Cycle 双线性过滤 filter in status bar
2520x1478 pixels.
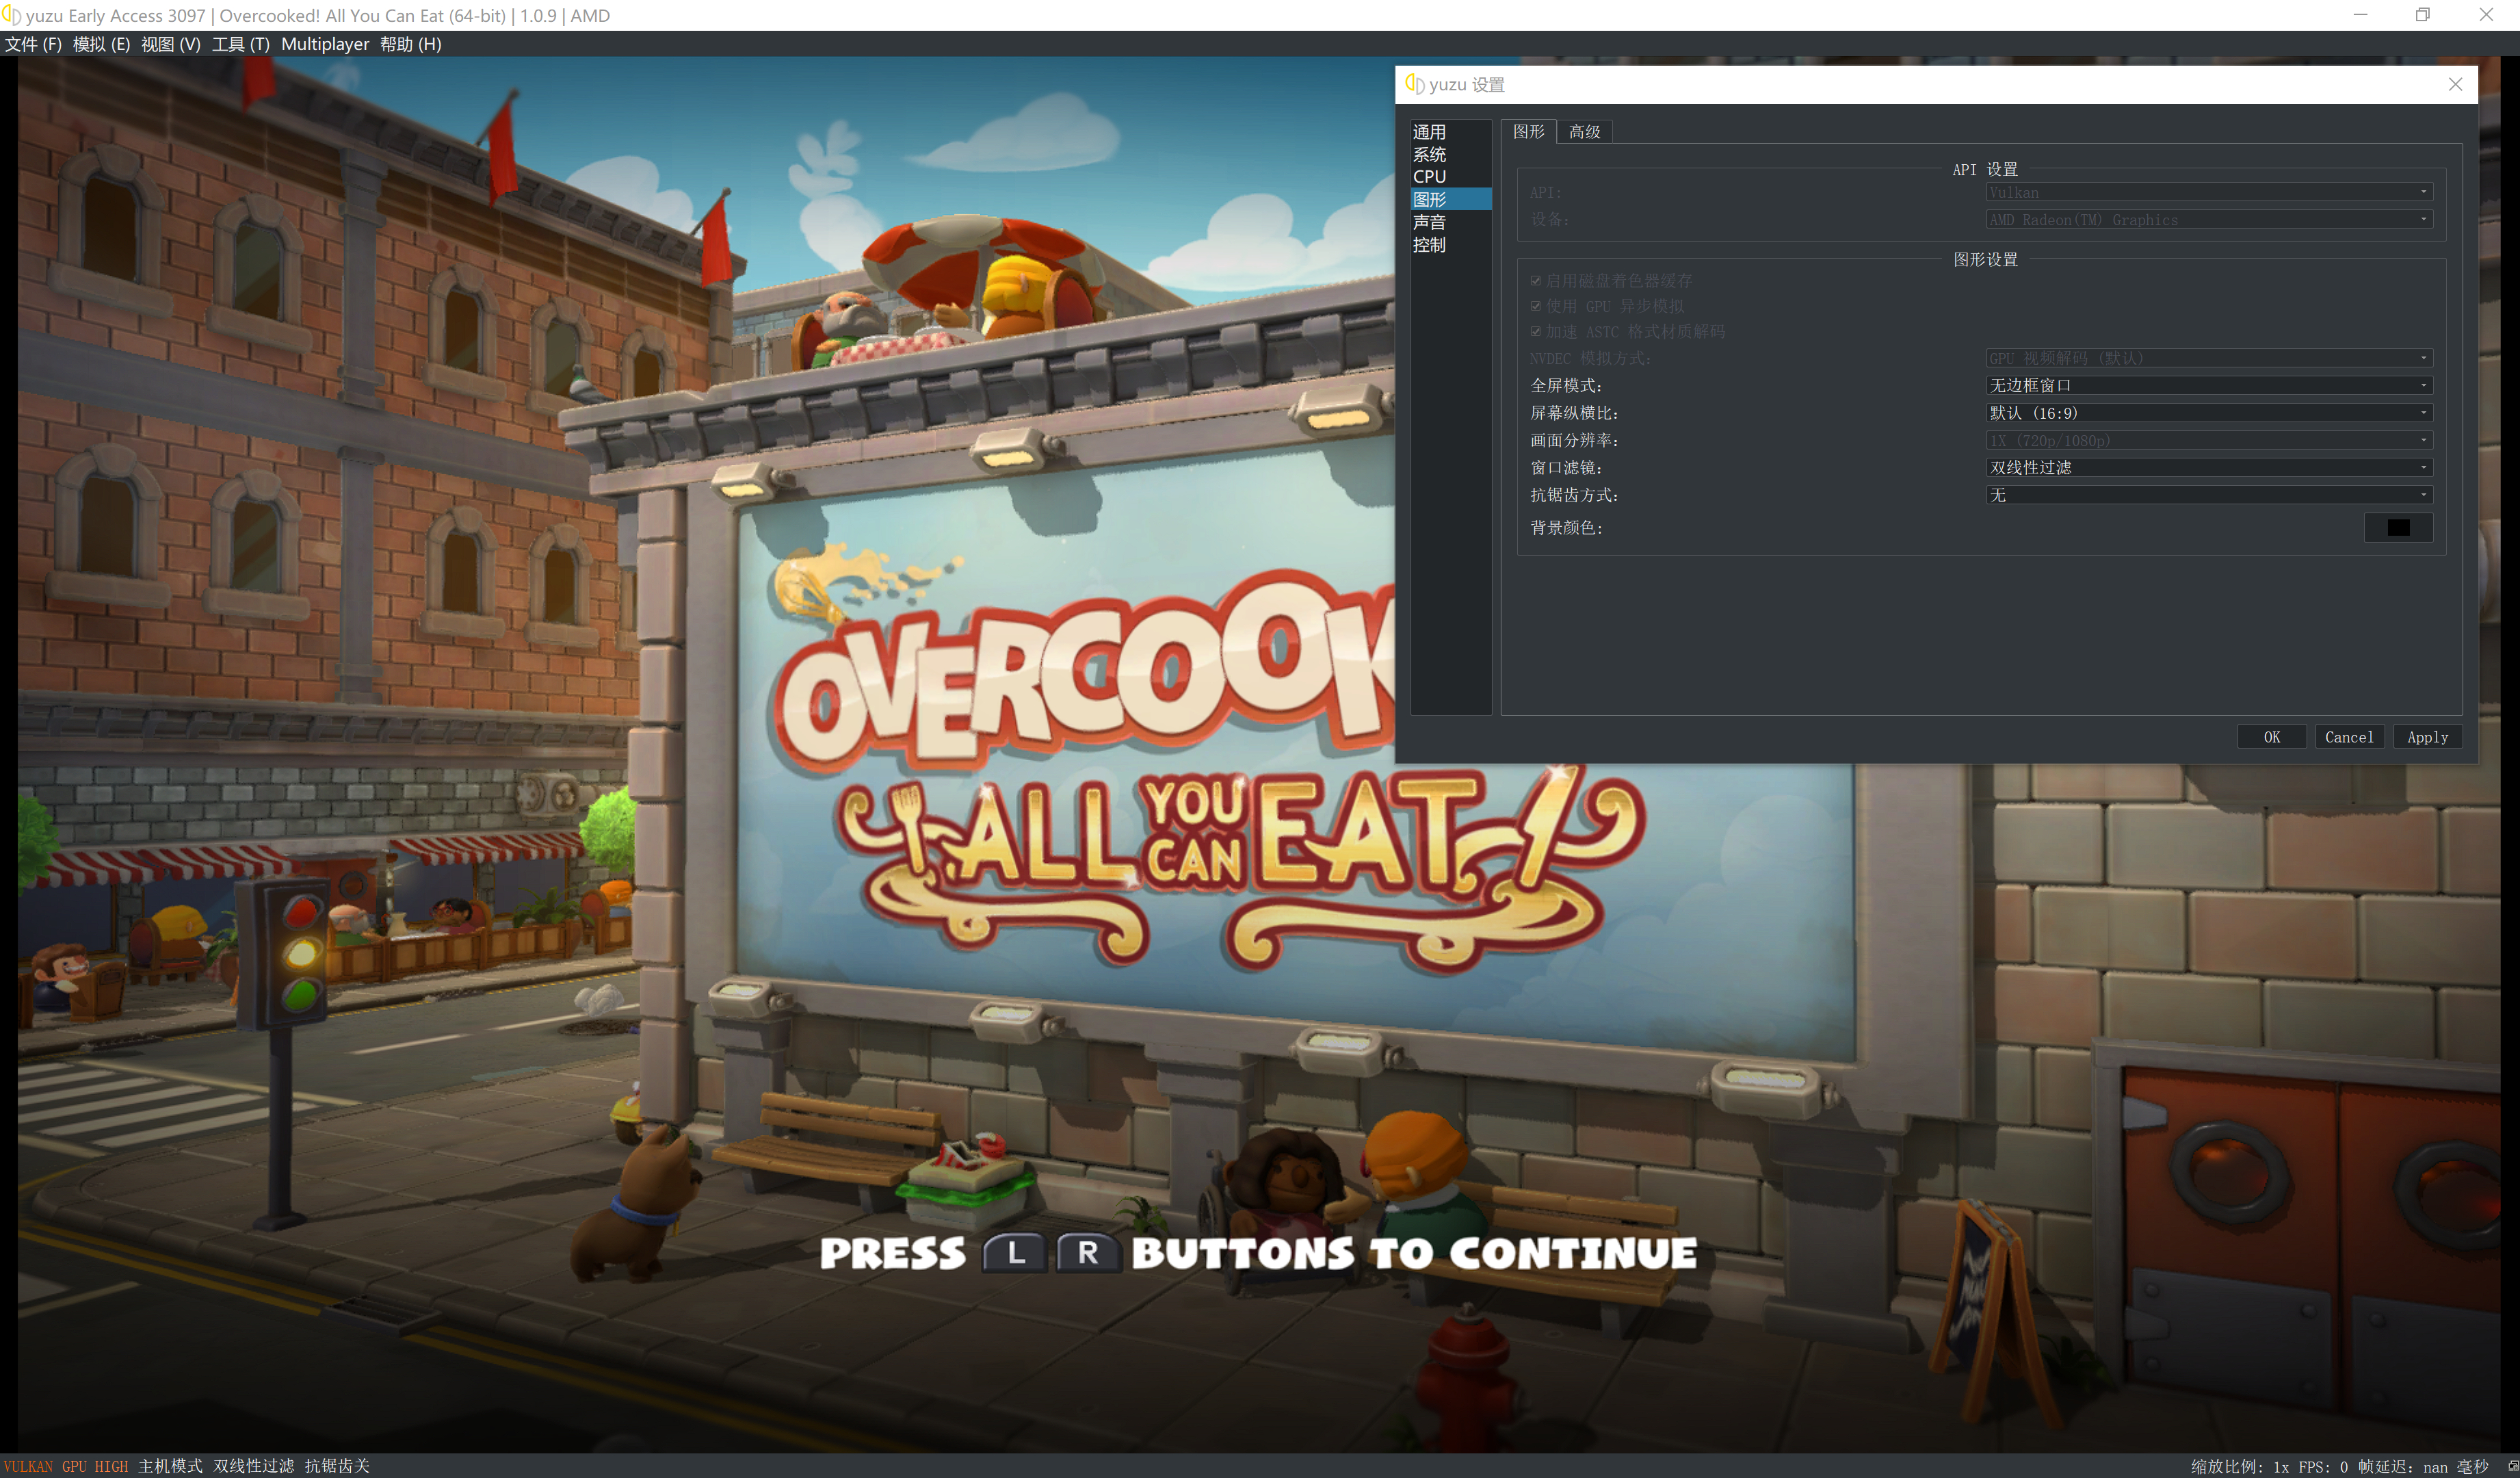click(x=253, y=1466)
